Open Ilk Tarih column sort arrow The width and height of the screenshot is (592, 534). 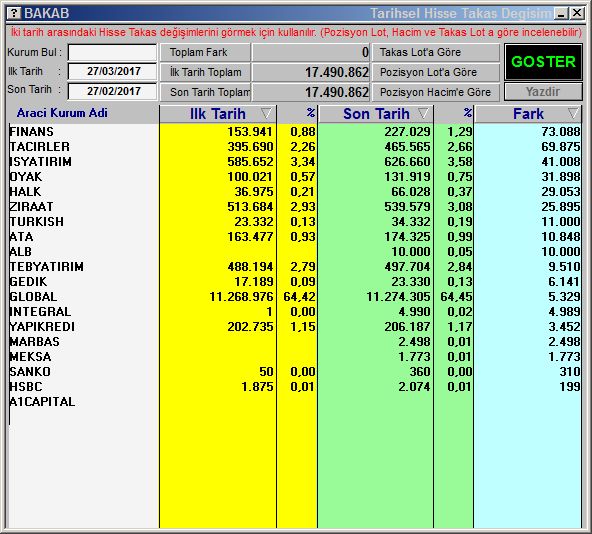(266, 113)
